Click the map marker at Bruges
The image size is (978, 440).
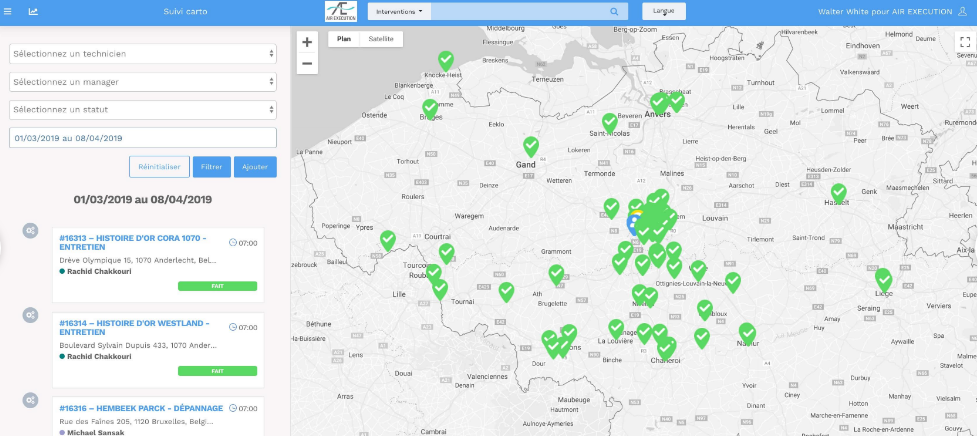pos(430,109)
